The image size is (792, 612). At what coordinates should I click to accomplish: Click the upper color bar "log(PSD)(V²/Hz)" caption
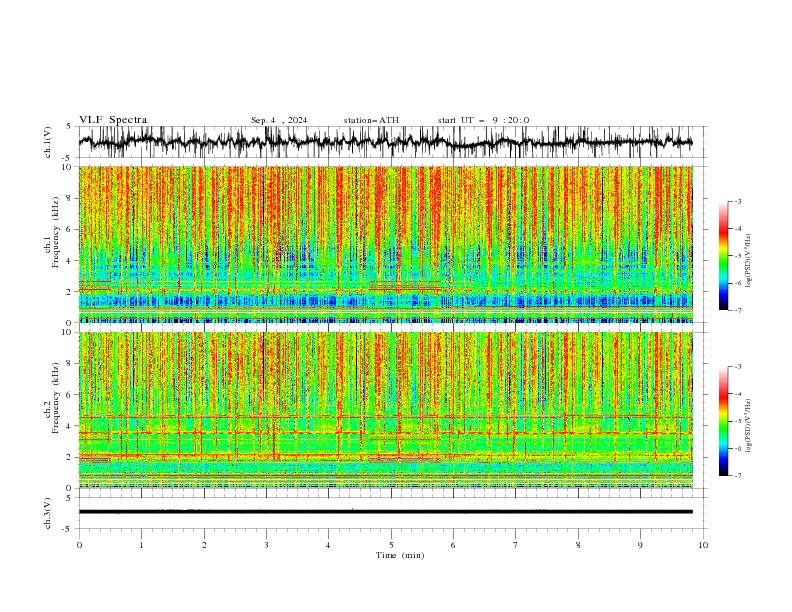749,261
